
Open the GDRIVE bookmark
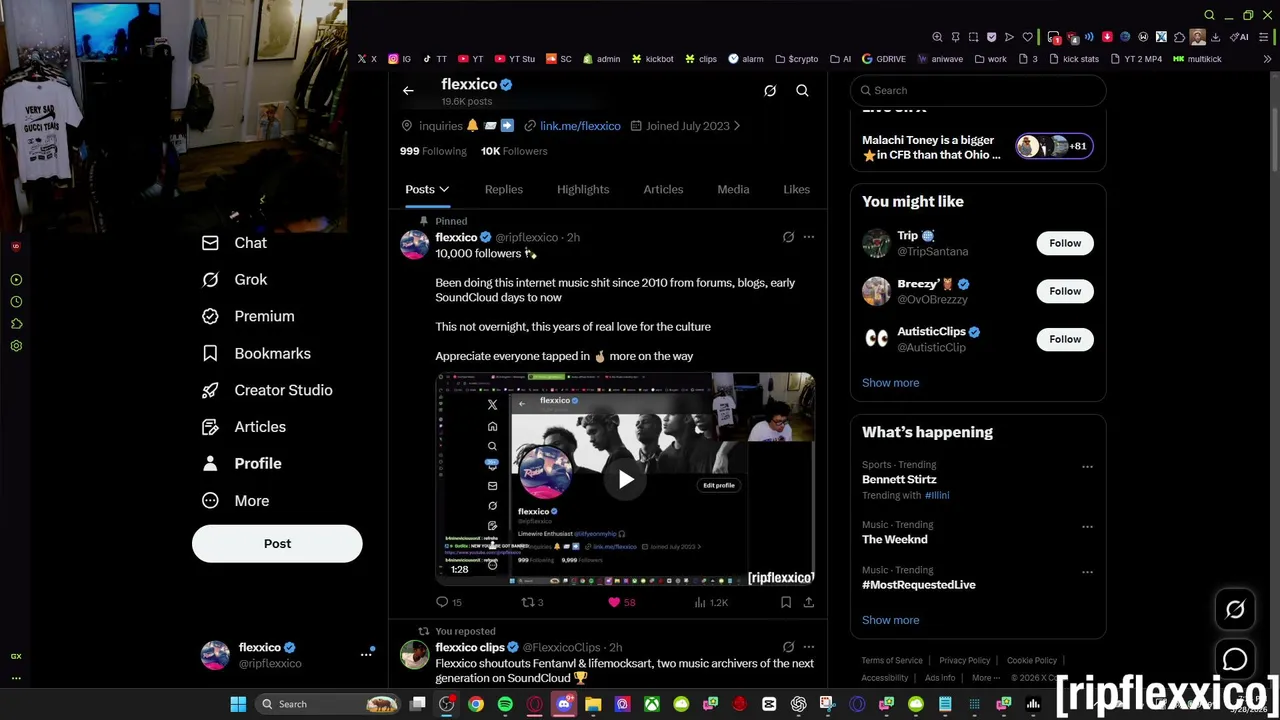[883, 59]
